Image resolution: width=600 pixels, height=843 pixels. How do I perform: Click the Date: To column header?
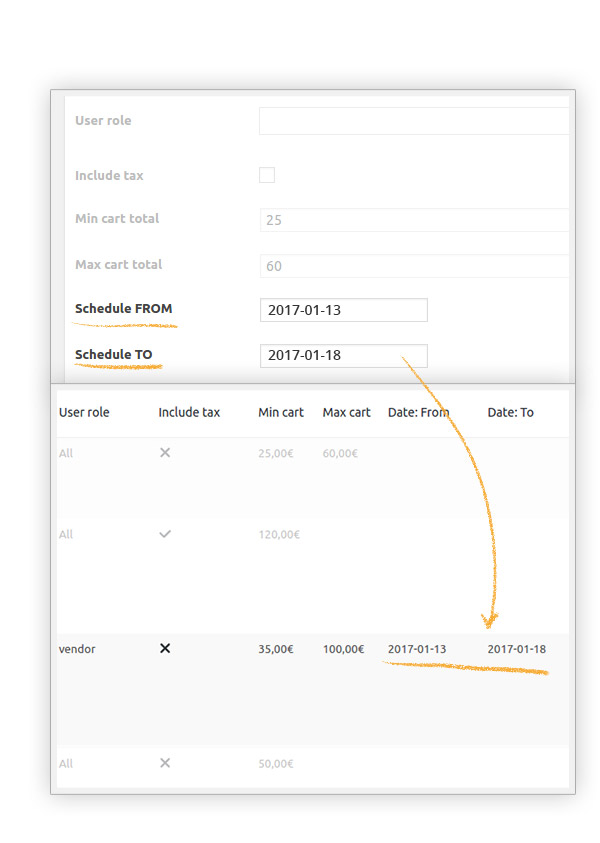click(x=509, y=411)
